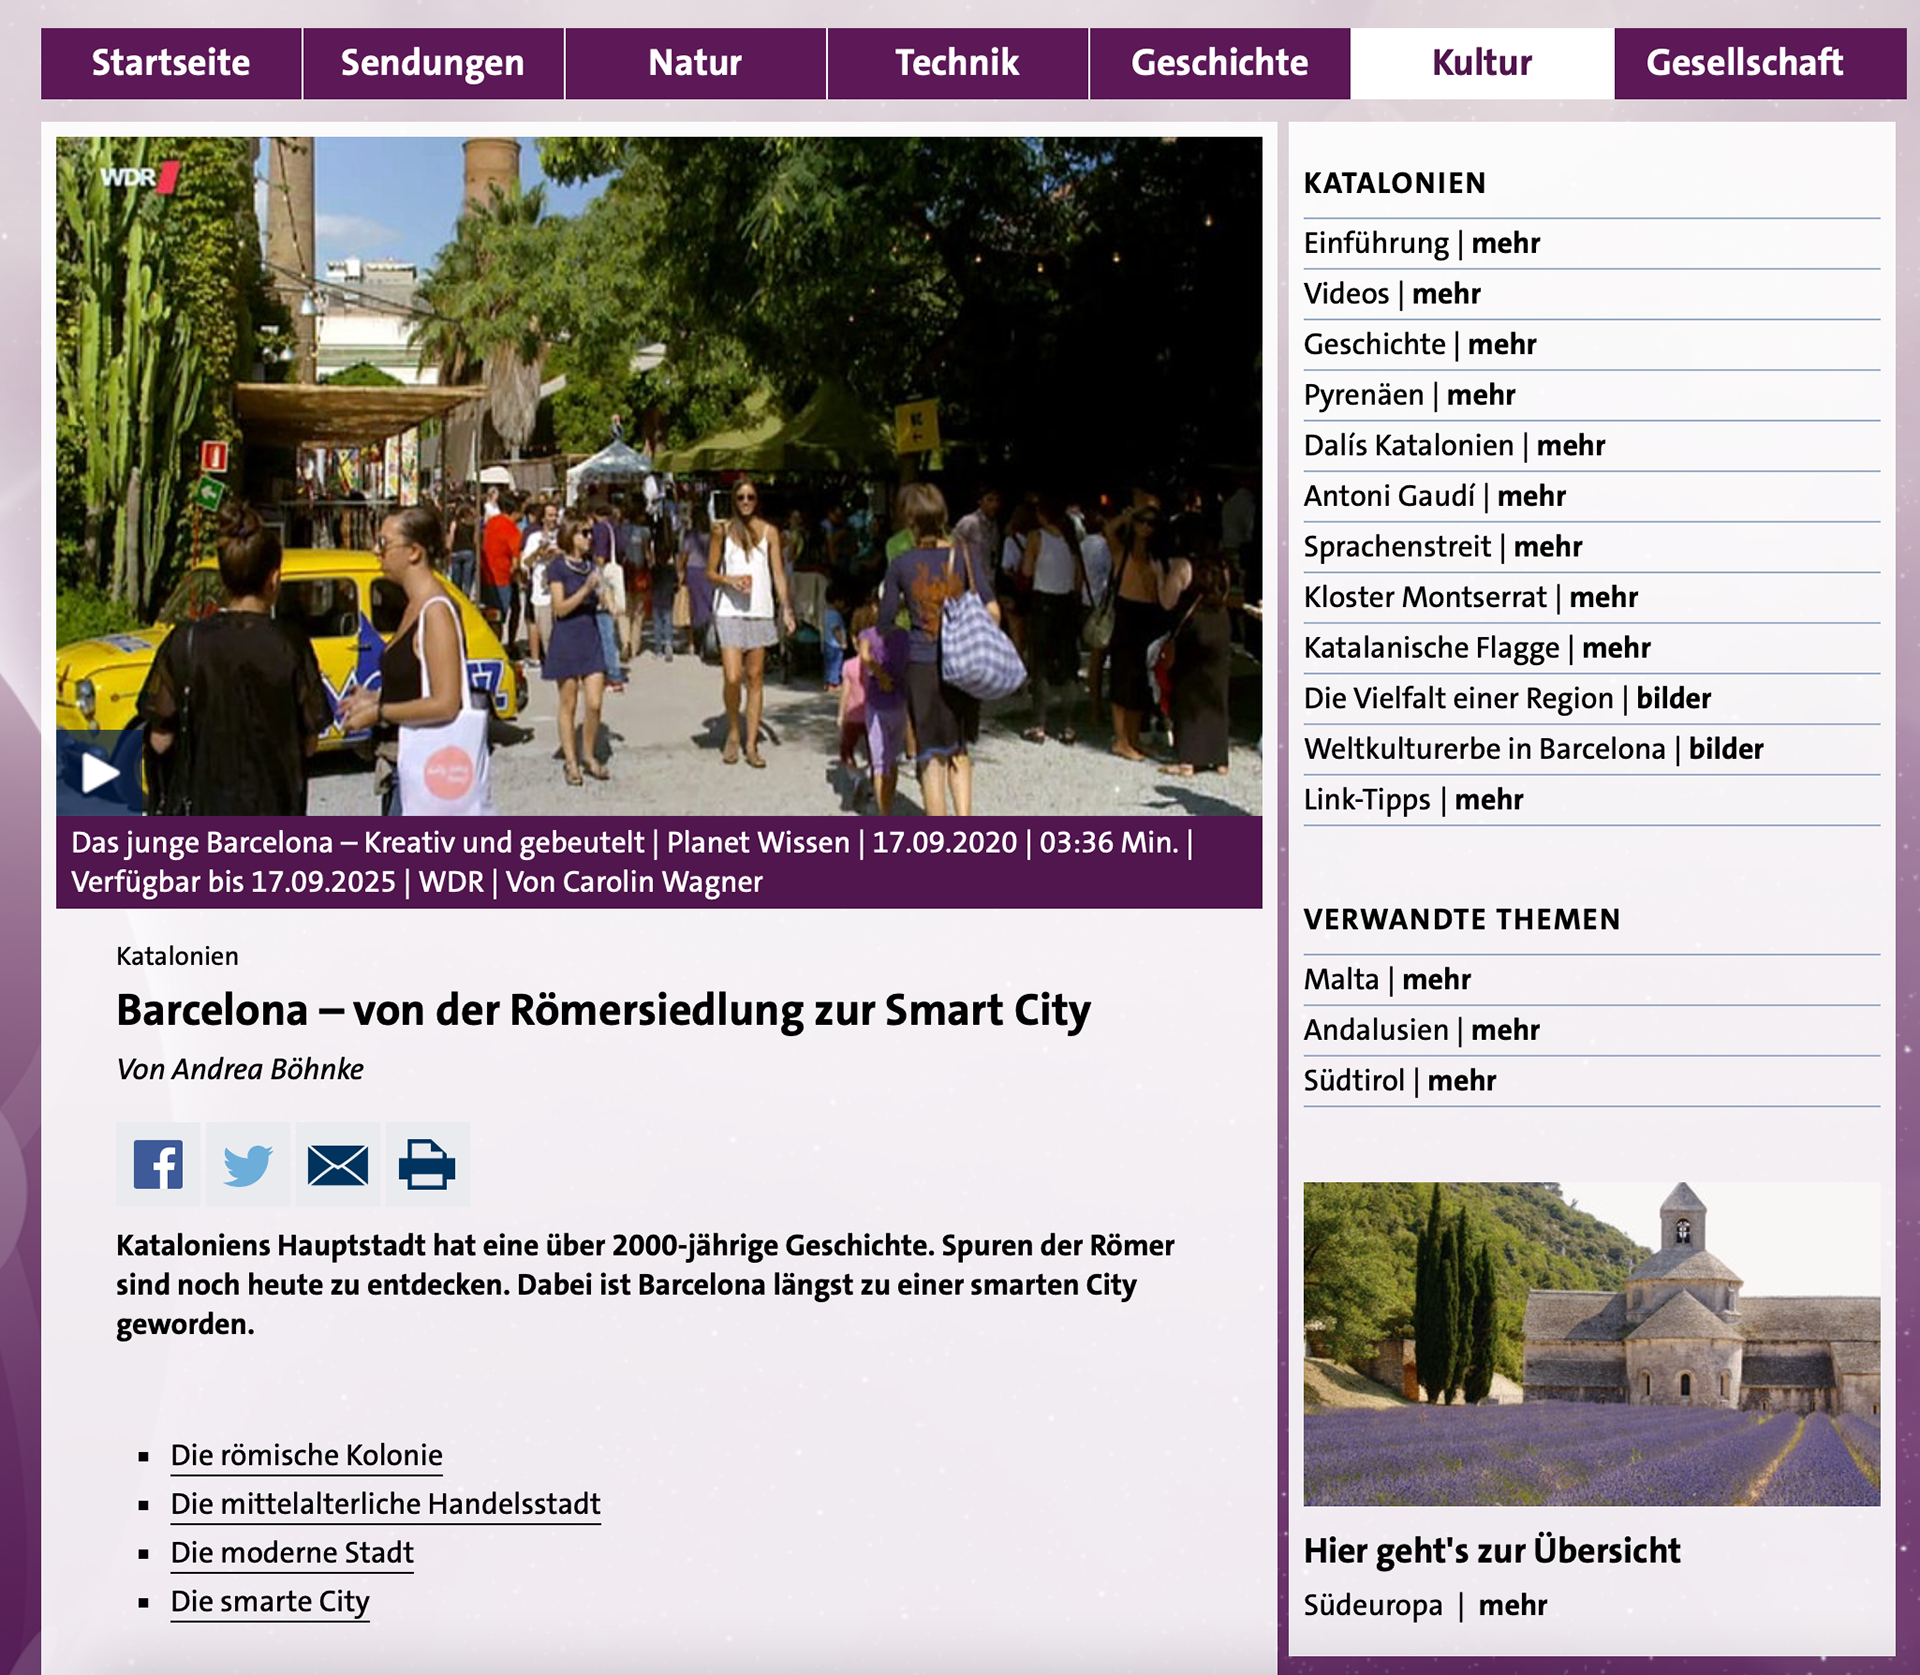Click the 'Katalonien' kicker above headline
Screen dimensions: 1920x1675
tap(177, 957)
